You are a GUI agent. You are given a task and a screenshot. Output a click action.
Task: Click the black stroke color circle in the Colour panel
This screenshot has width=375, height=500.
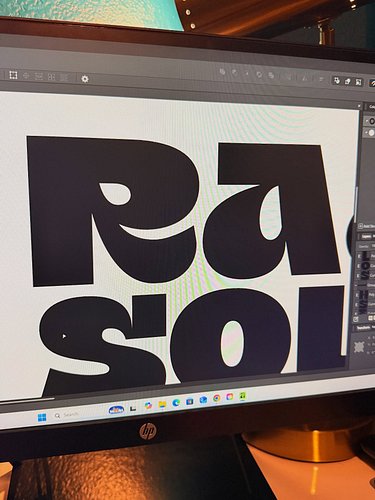point(372,122)
